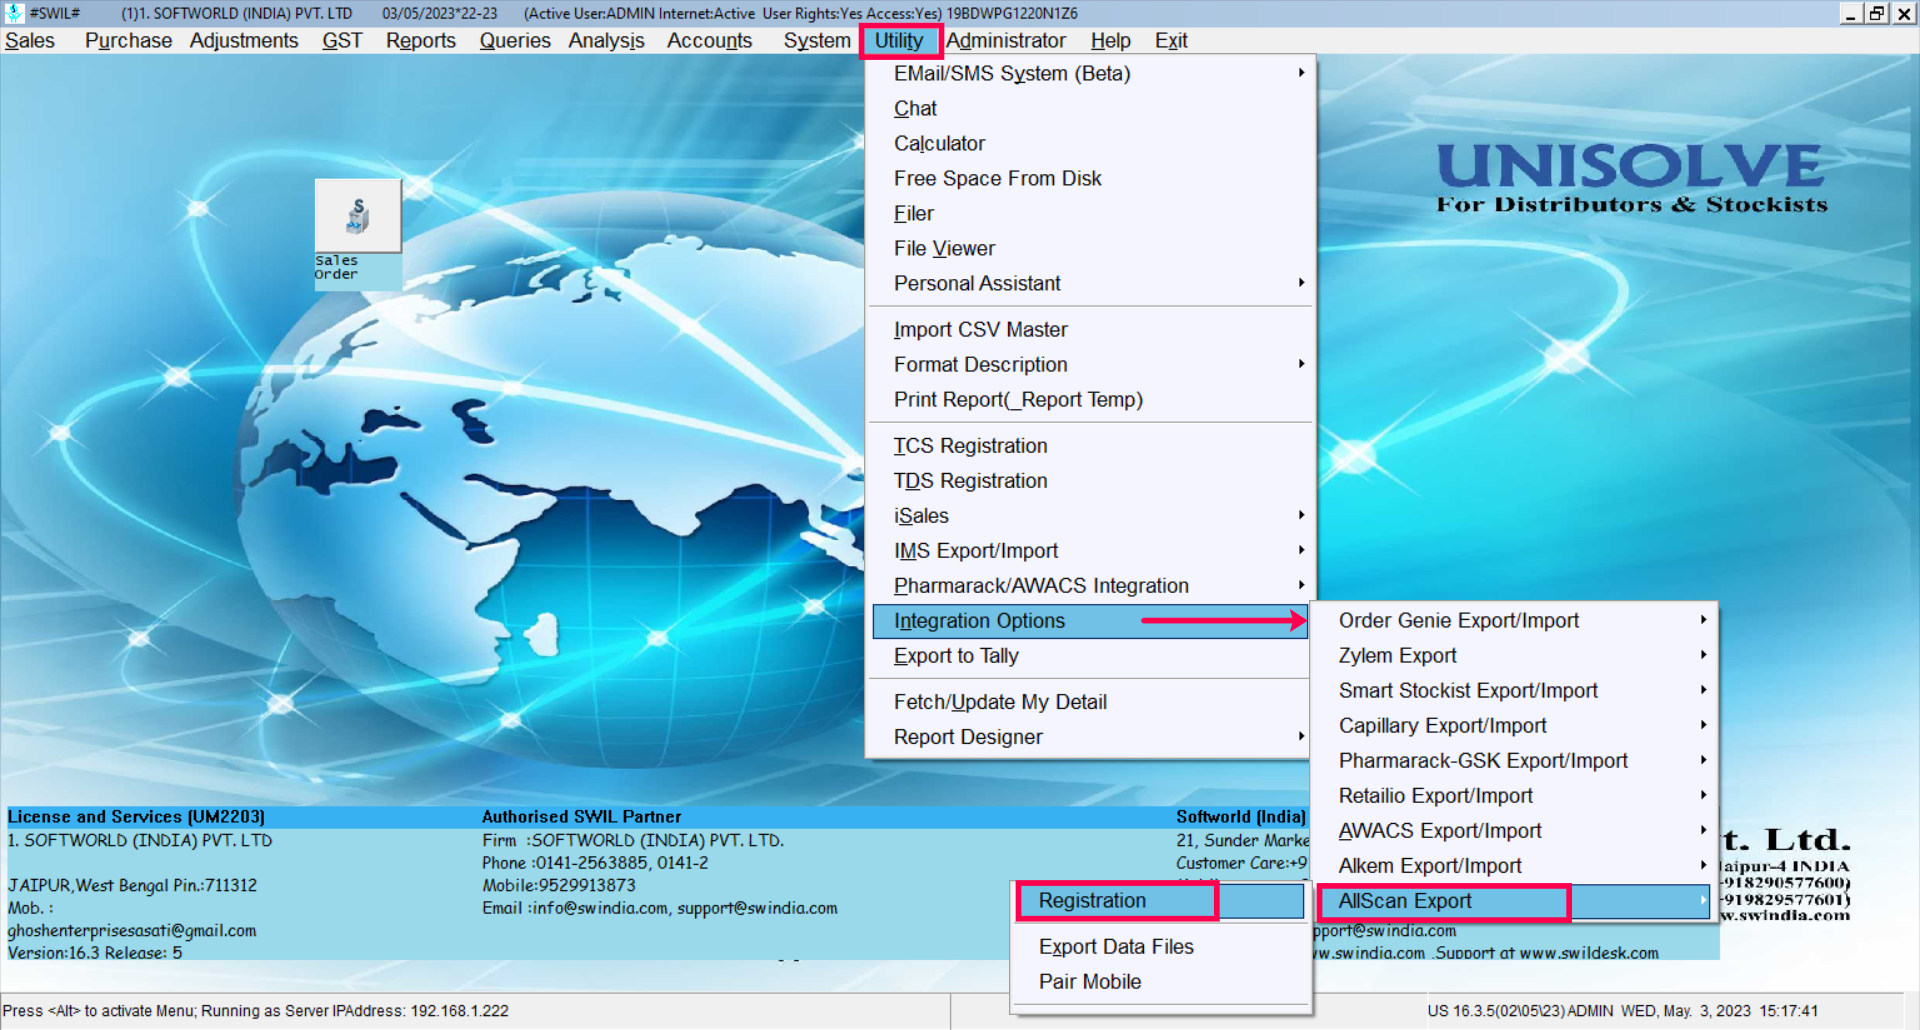This screenshot has height=1030, width=1920.
Task: Expand AWACS Export/Import submenu
Action: tap(1515, 831)
